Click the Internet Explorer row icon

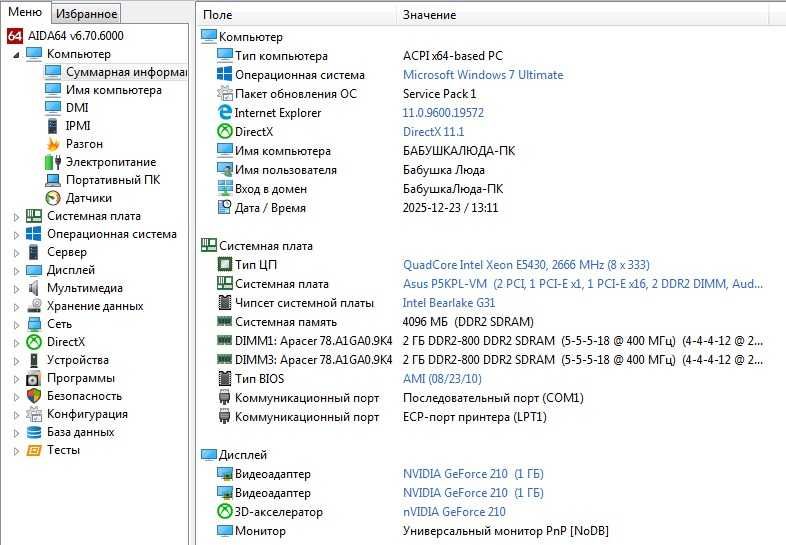coord(225,112)
